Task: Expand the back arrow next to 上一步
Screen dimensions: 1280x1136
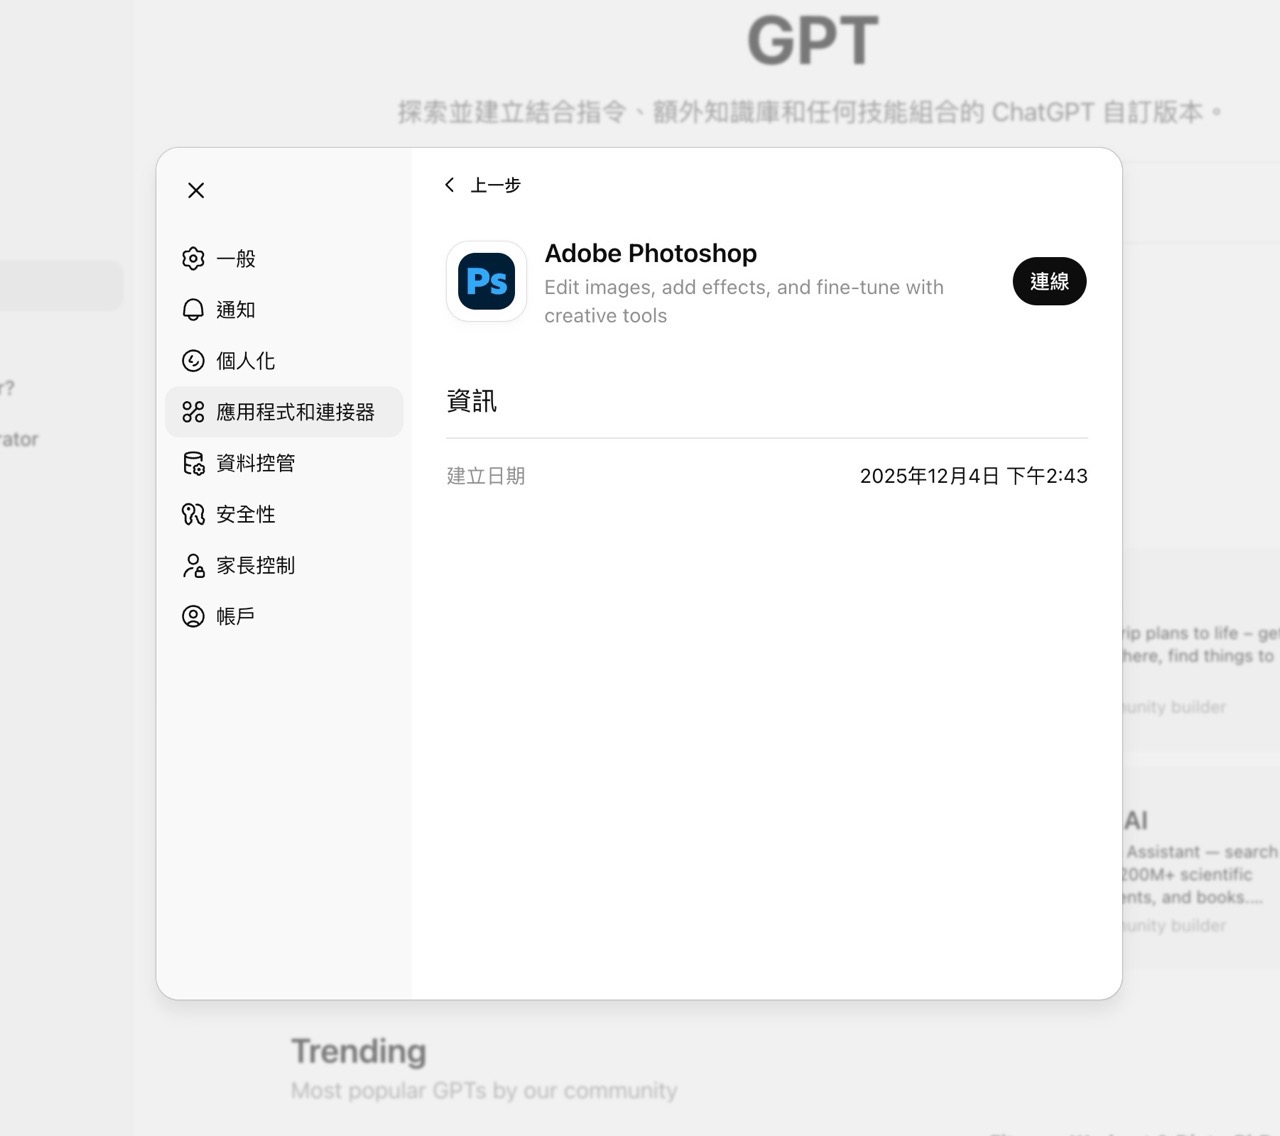Action: 449,184
